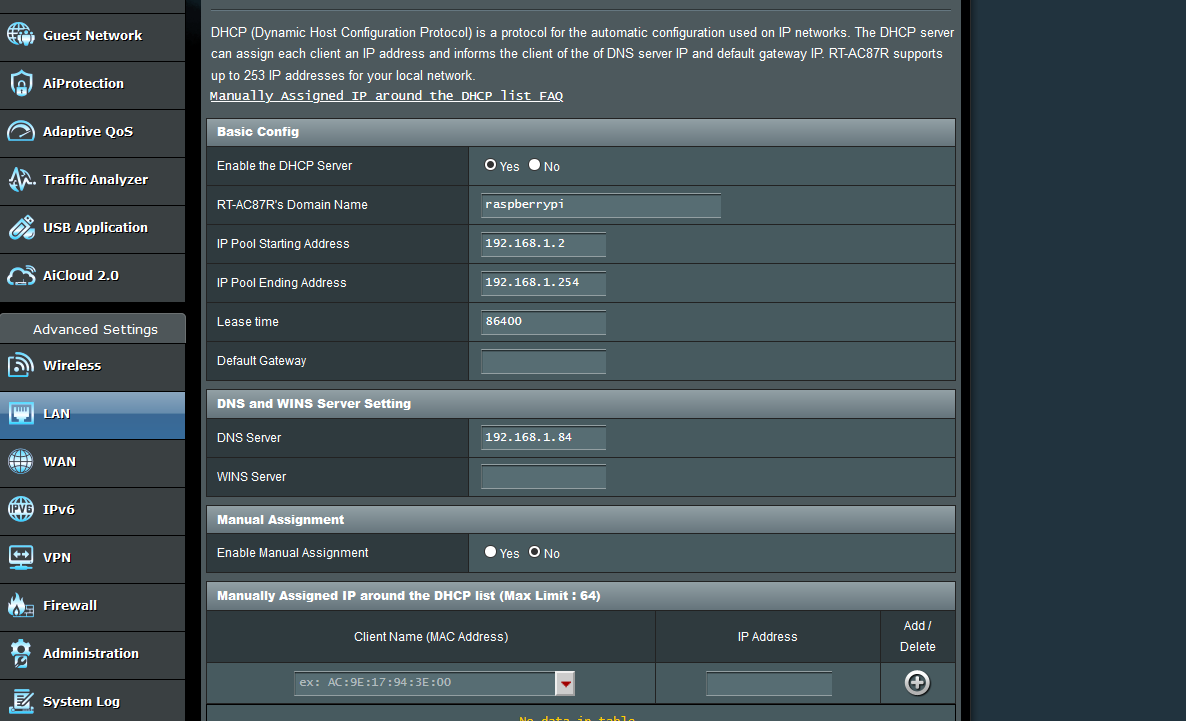Choose Yes for Enable Manual Assignment
Viewport: 1186px width, 721px height.
[x=490, y=552]
